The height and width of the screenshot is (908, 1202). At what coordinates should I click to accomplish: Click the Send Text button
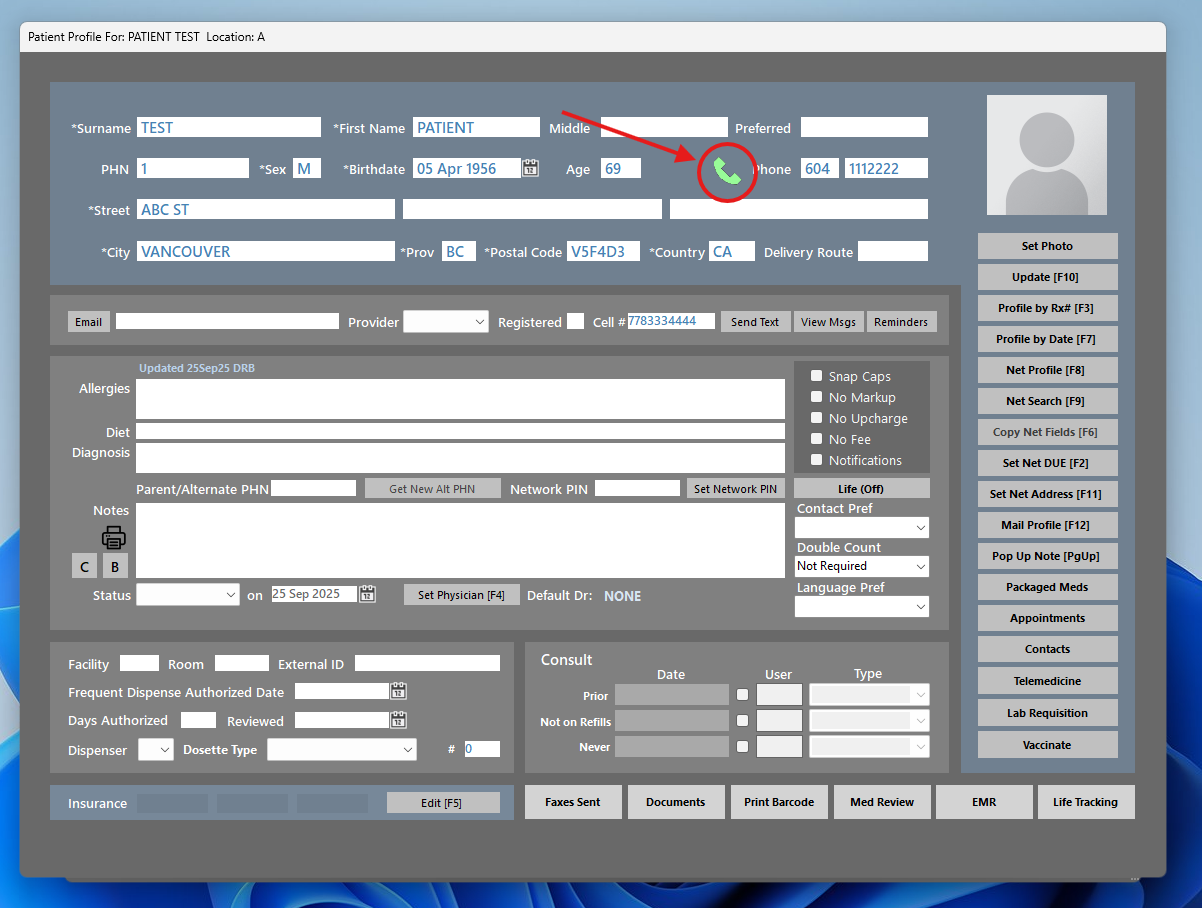(755, 322)
